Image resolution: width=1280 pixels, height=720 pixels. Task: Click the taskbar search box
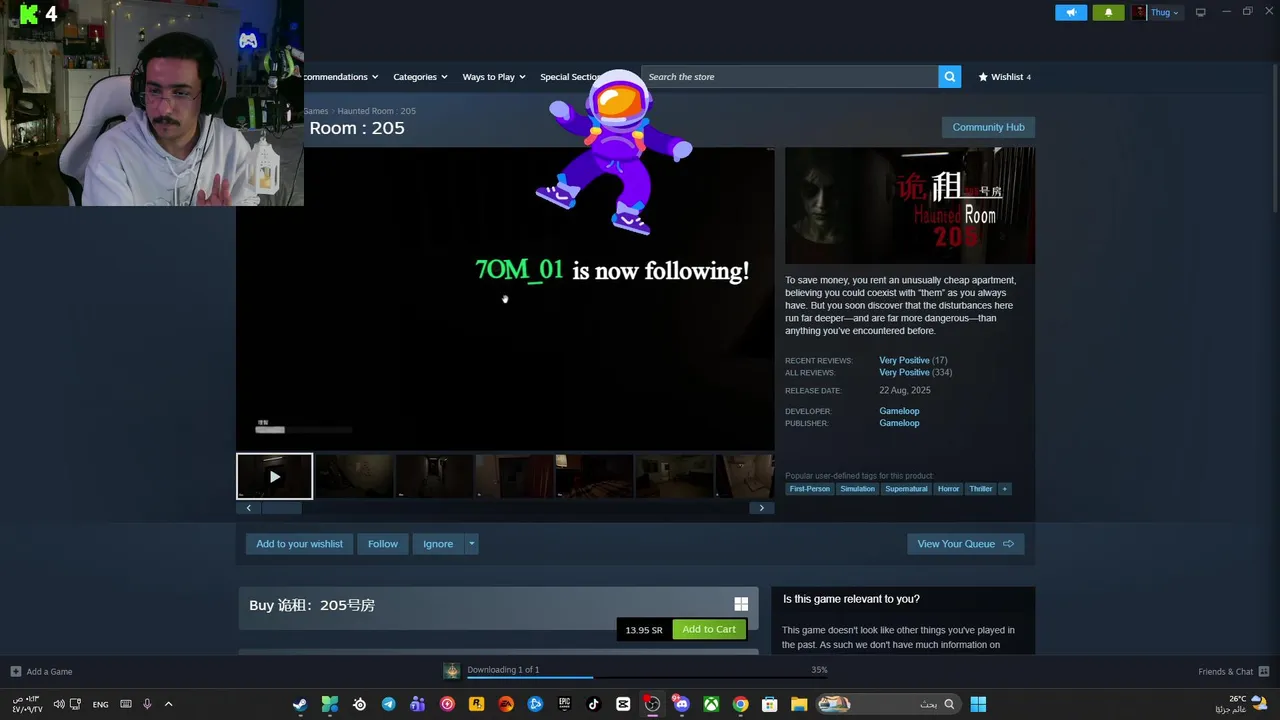point(887,704)
